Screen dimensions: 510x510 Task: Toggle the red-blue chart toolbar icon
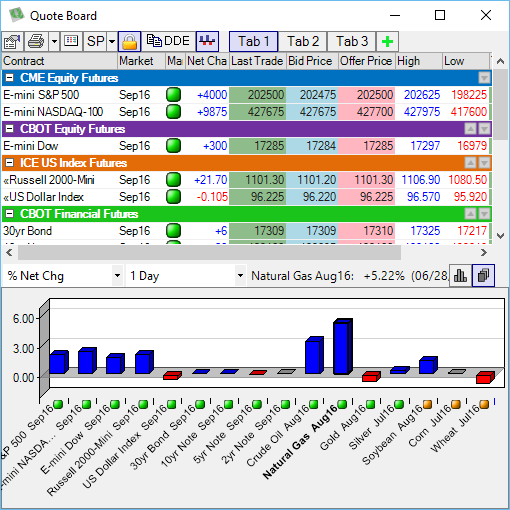coord(207,42)
